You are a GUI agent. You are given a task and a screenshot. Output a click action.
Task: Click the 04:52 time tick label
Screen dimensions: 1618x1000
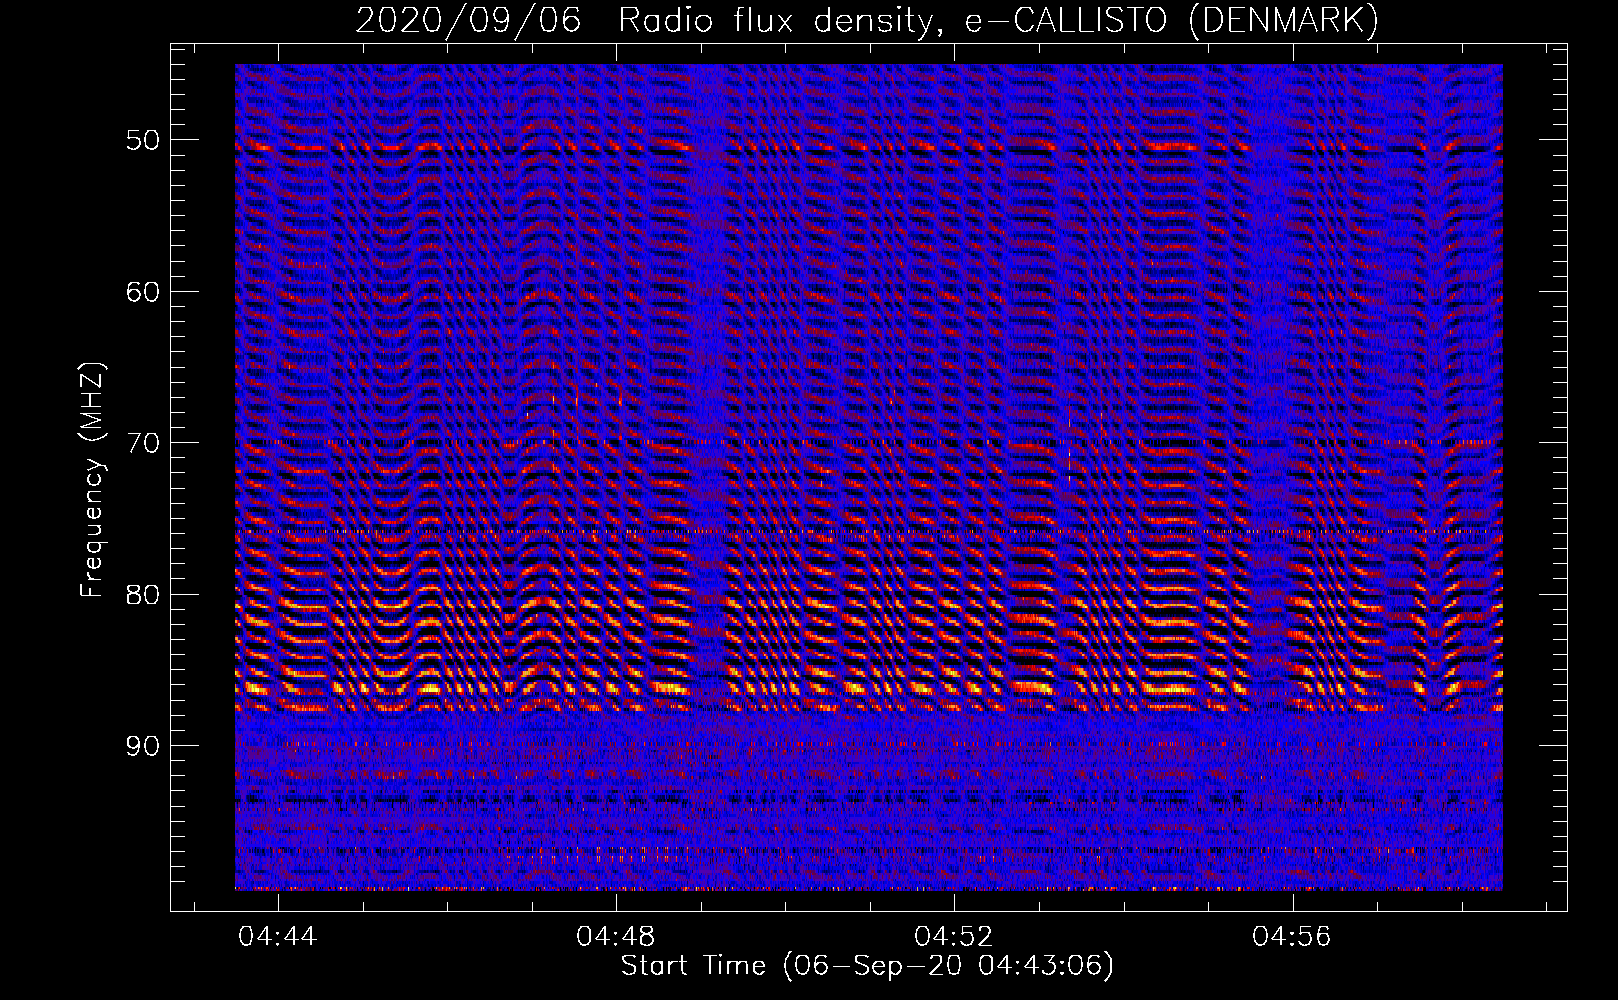[x=954, y=936]
